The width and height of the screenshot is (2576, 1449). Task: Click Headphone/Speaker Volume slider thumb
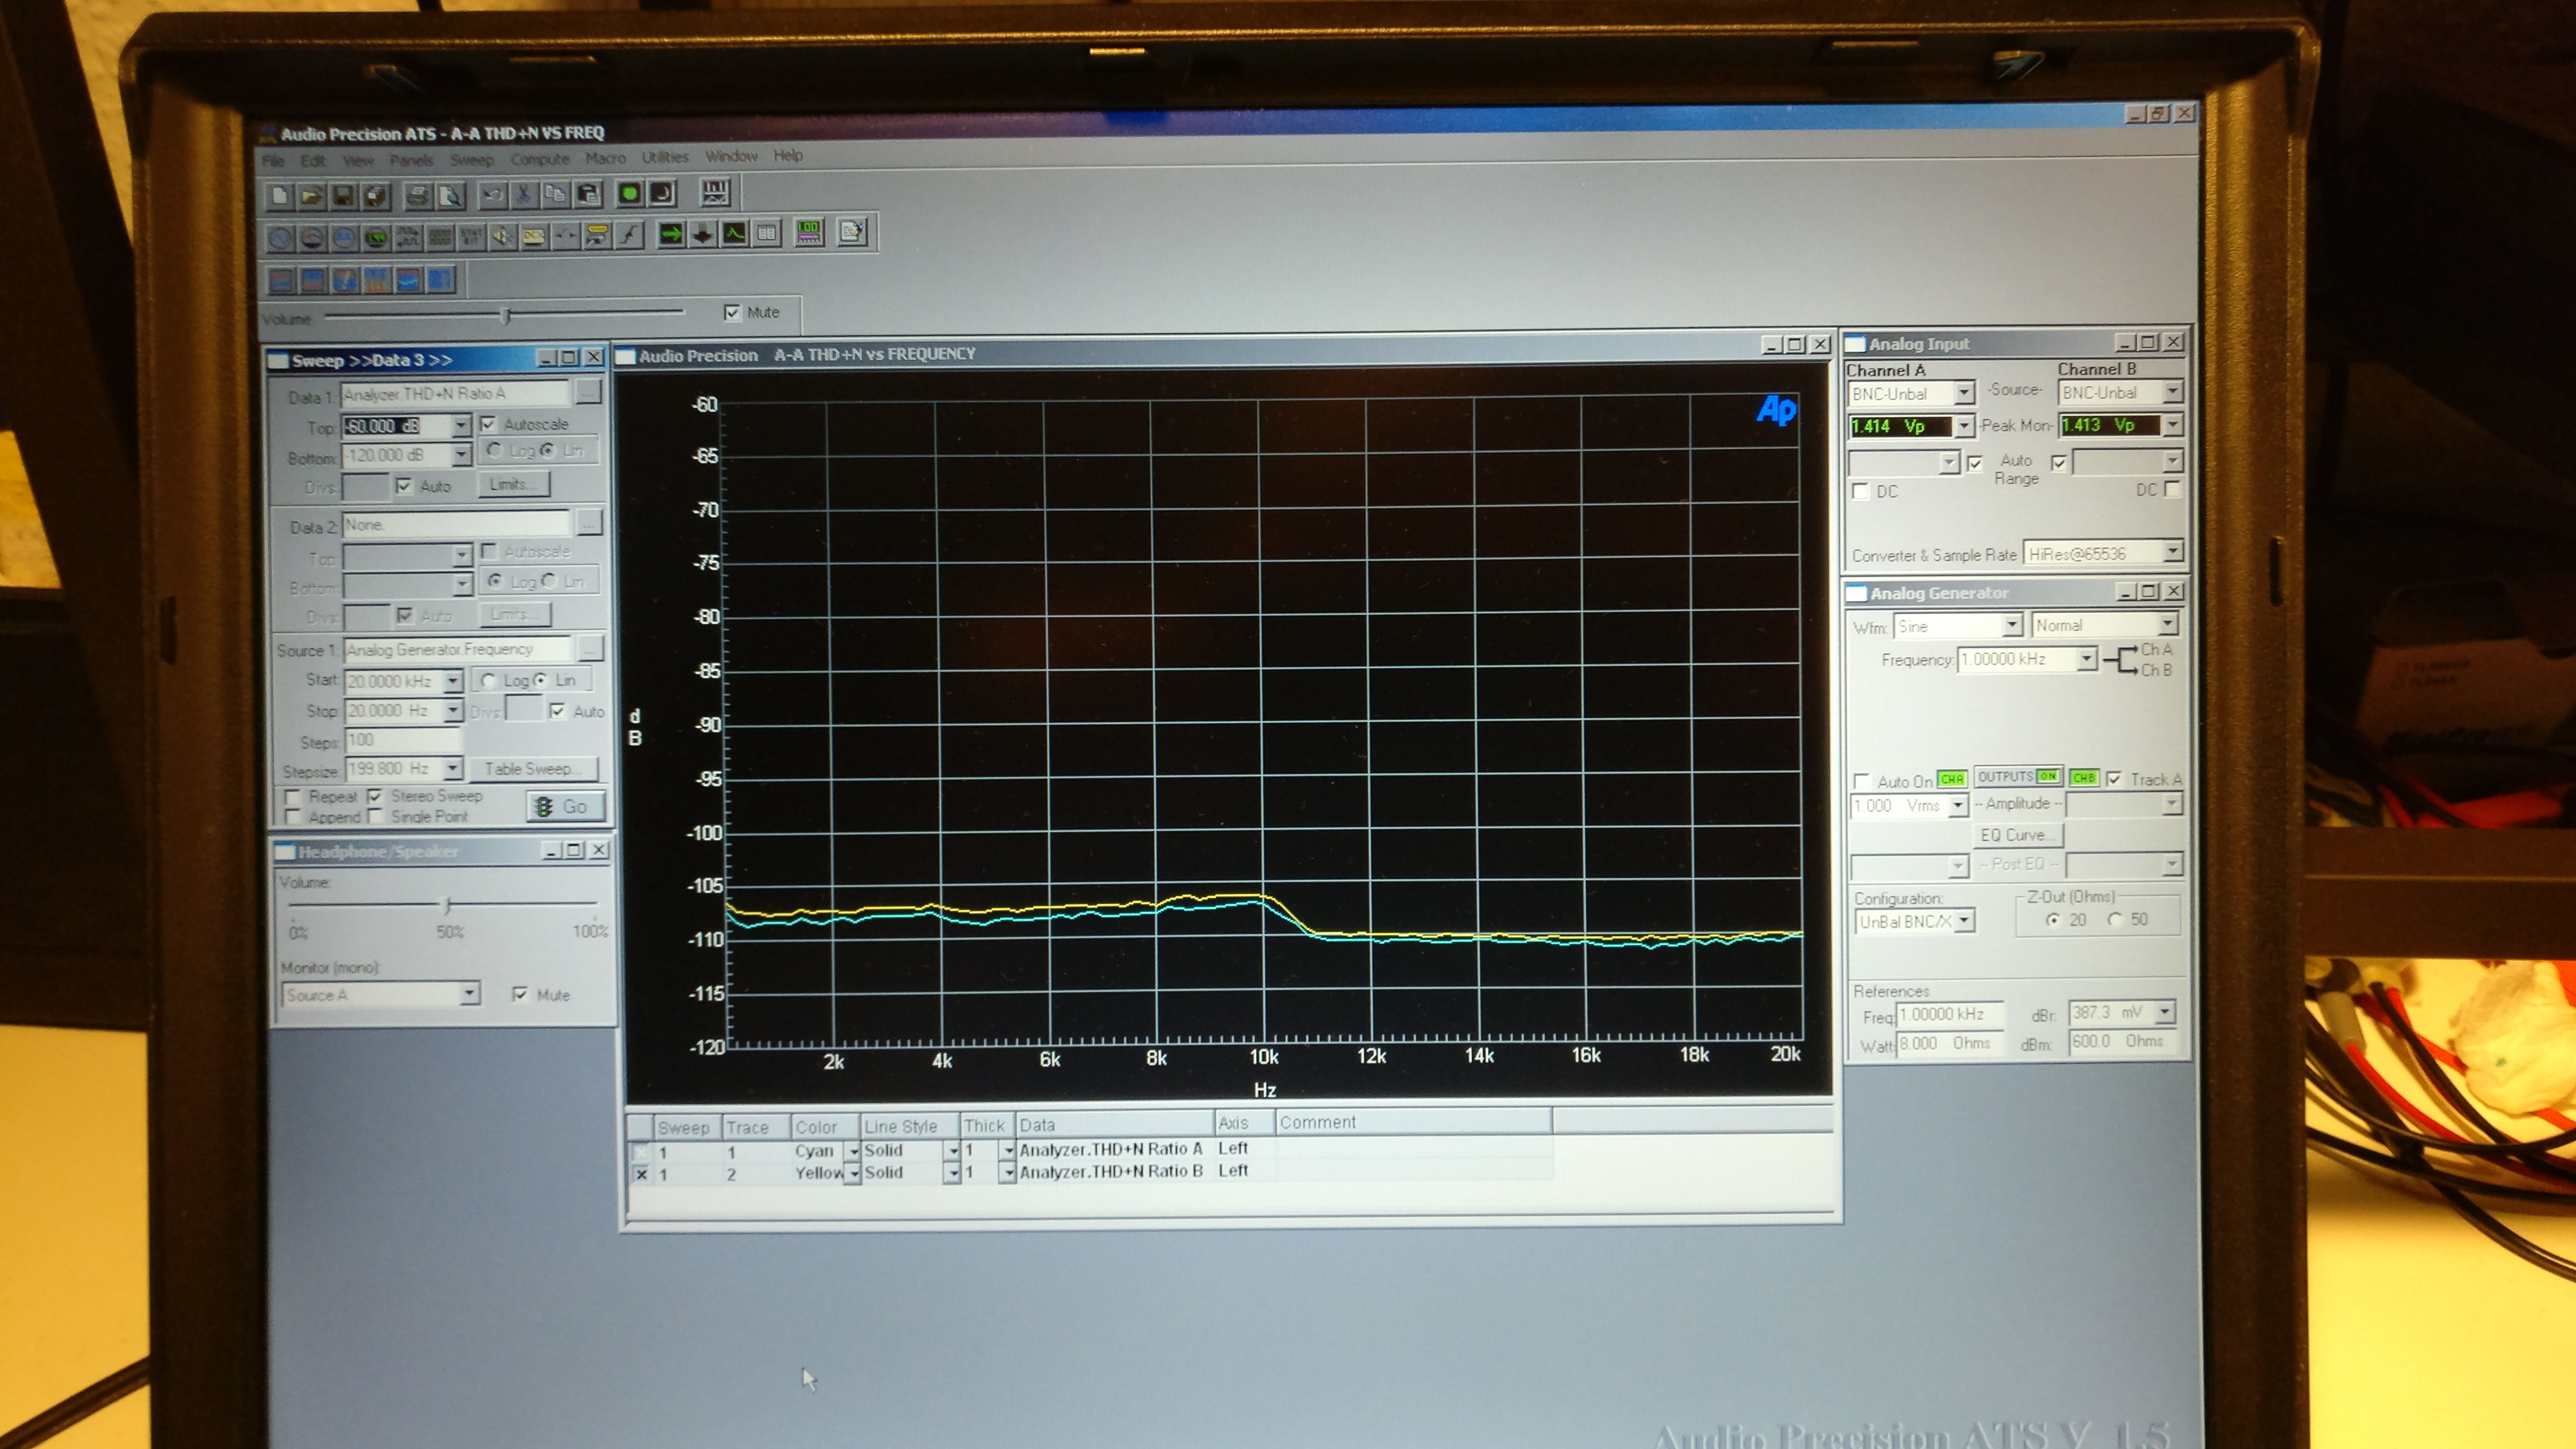(448, 906)
